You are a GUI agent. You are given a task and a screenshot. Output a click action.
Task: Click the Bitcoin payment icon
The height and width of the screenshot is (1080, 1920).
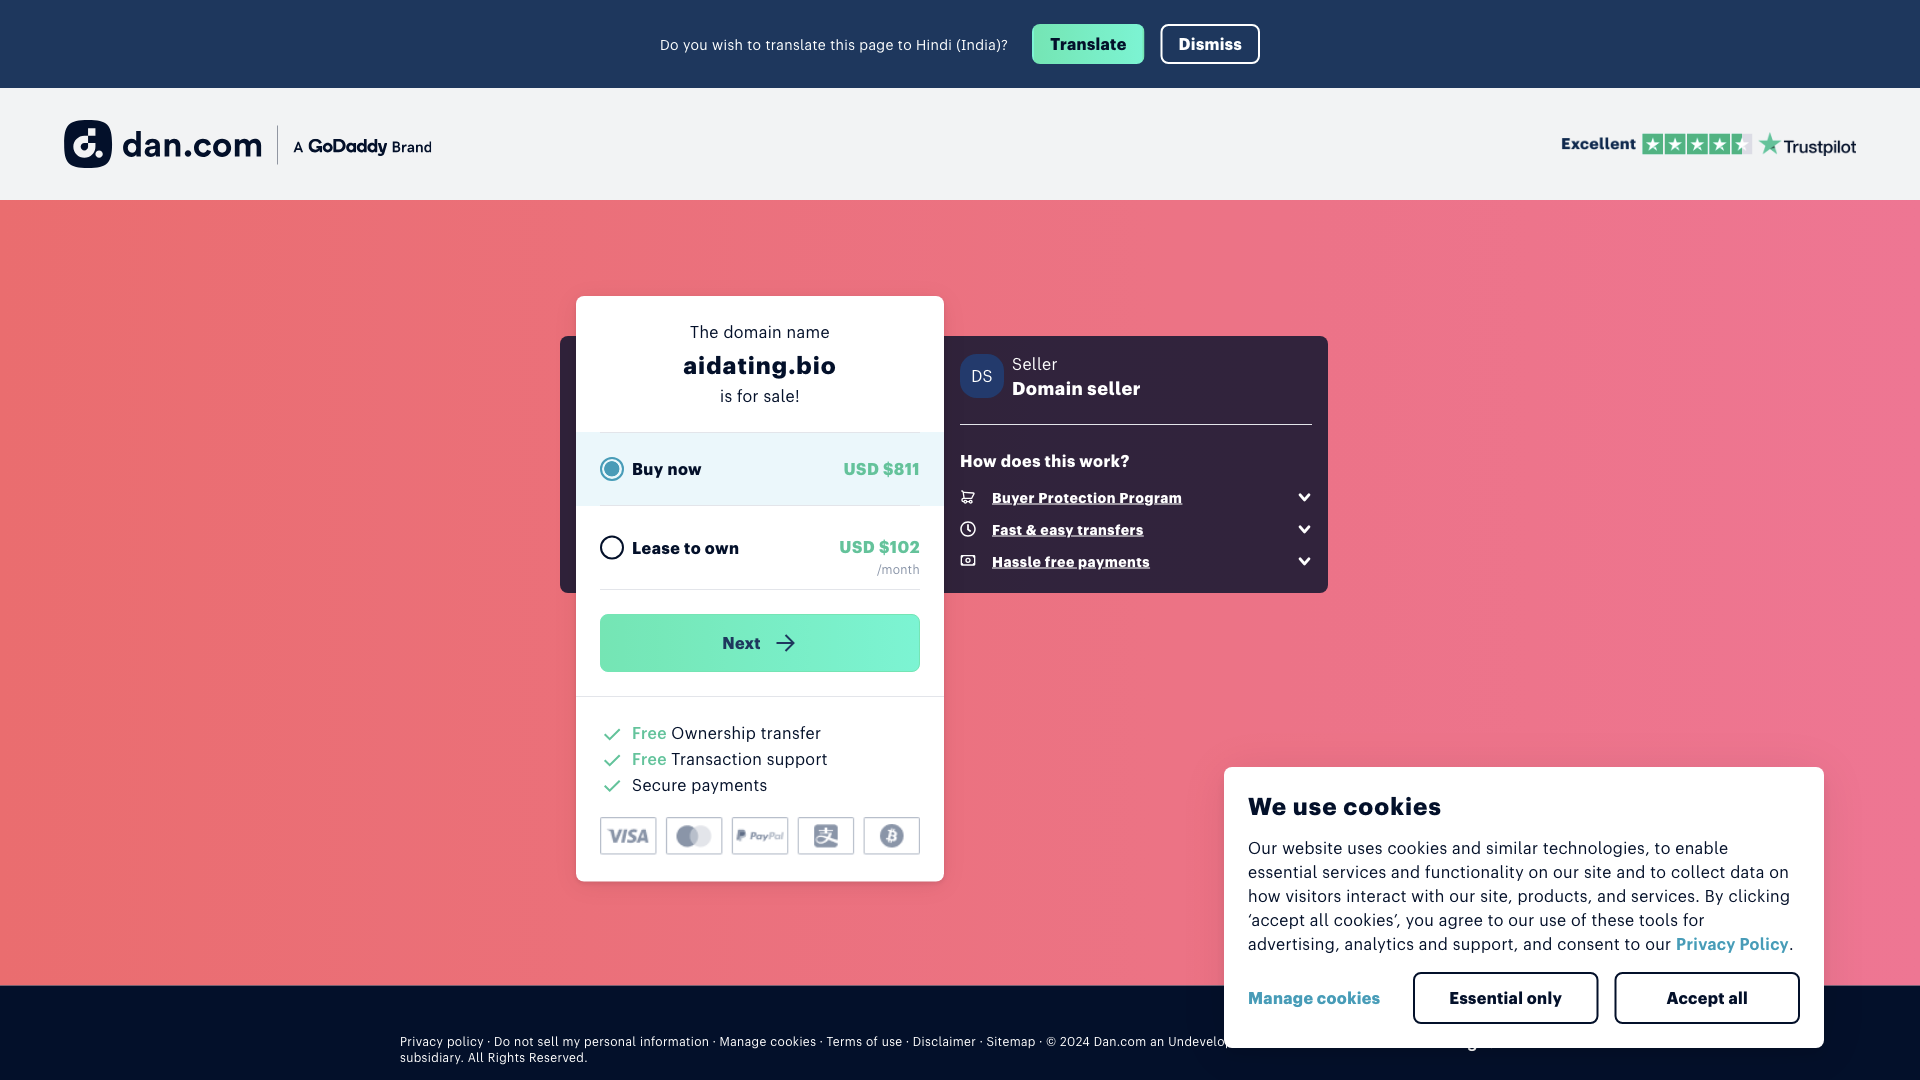tap(891, 836)
